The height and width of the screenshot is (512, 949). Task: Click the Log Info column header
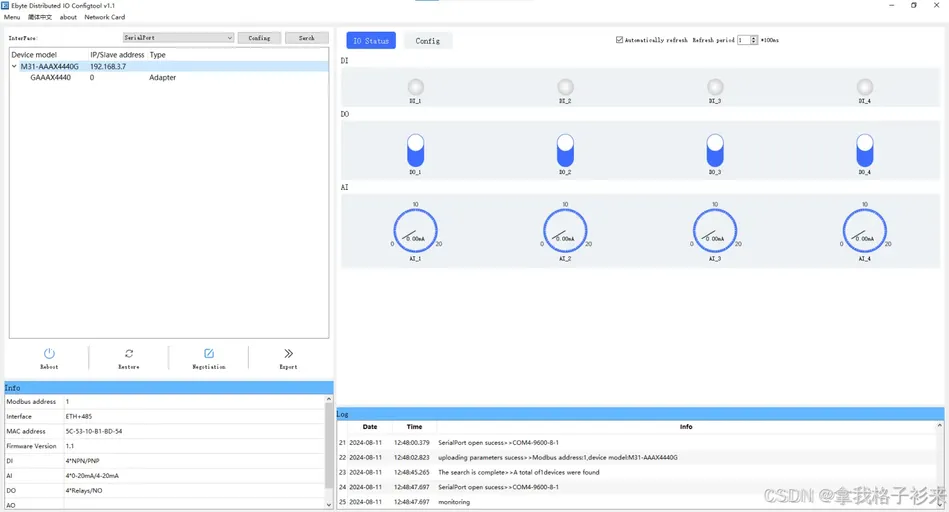pos(686,427)
